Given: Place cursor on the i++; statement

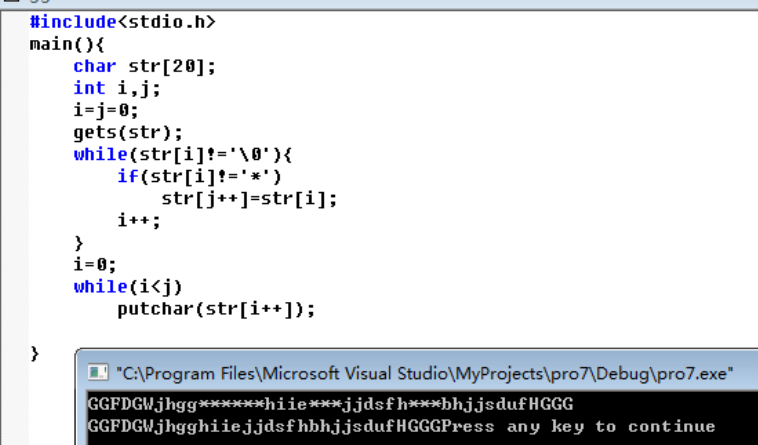Looking at the screenshot, I should click(x=139, y=221).
